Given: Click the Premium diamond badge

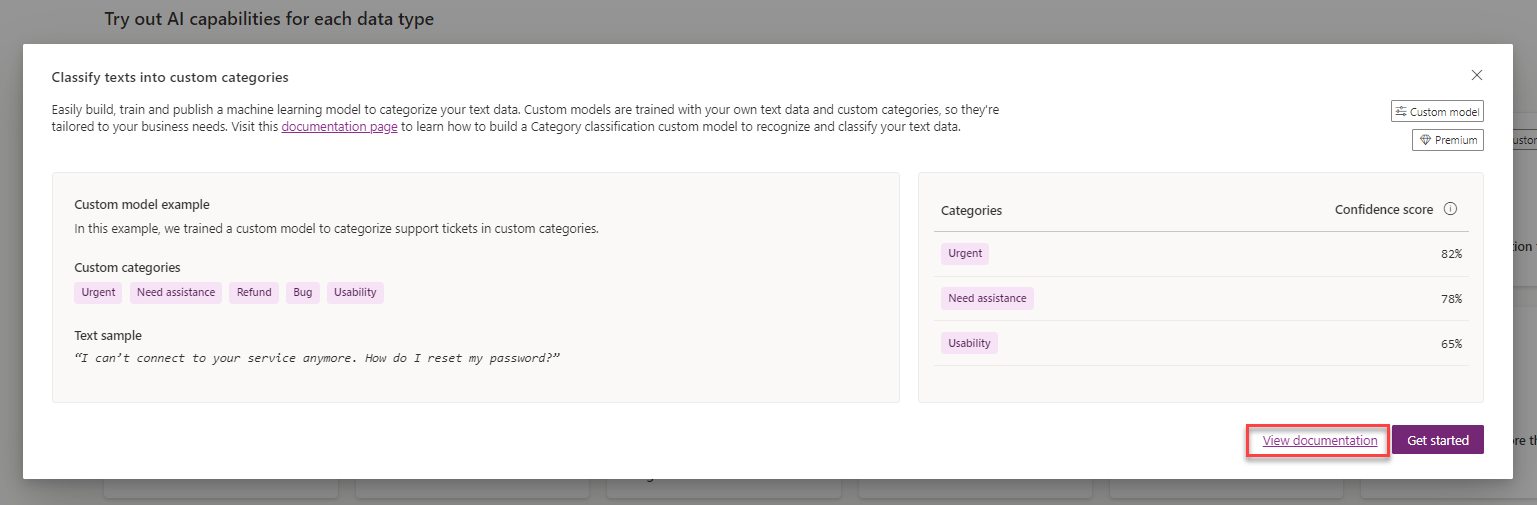Looking at the screenshot, I should pos(1448,141).
